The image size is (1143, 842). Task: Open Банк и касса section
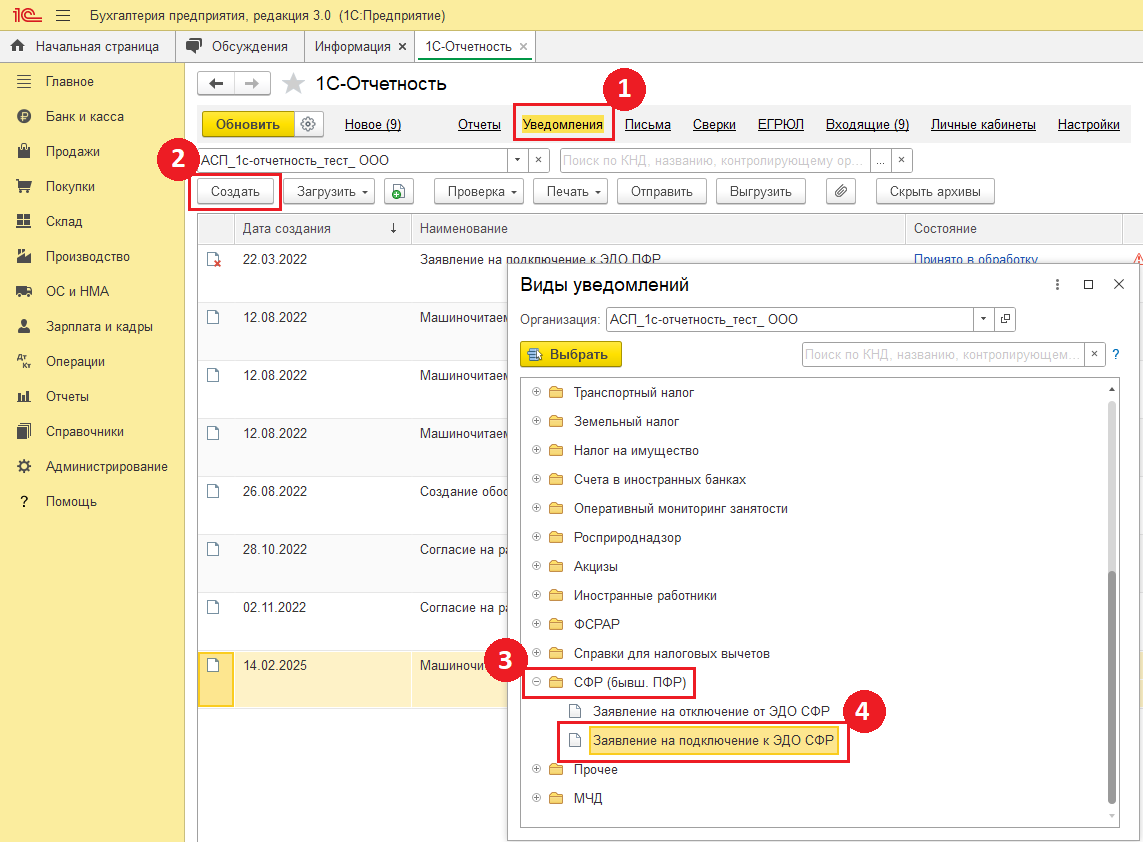tap(85, 117)
